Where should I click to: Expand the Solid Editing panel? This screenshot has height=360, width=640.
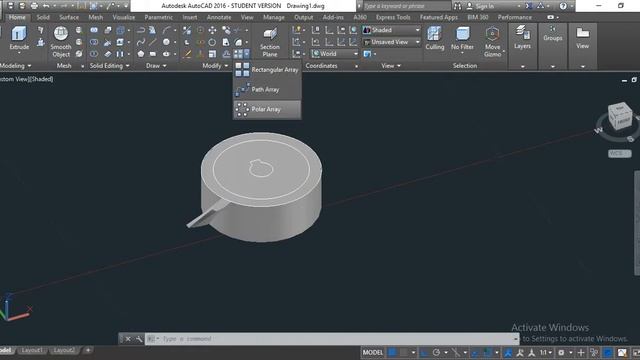[109, 65]
